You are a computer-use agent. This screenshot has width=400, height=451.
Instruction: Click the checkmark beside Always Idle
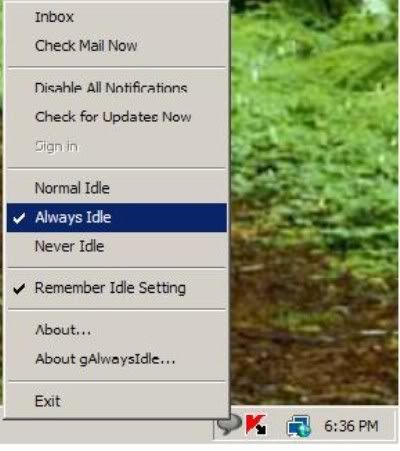click(x=19, y=218)
